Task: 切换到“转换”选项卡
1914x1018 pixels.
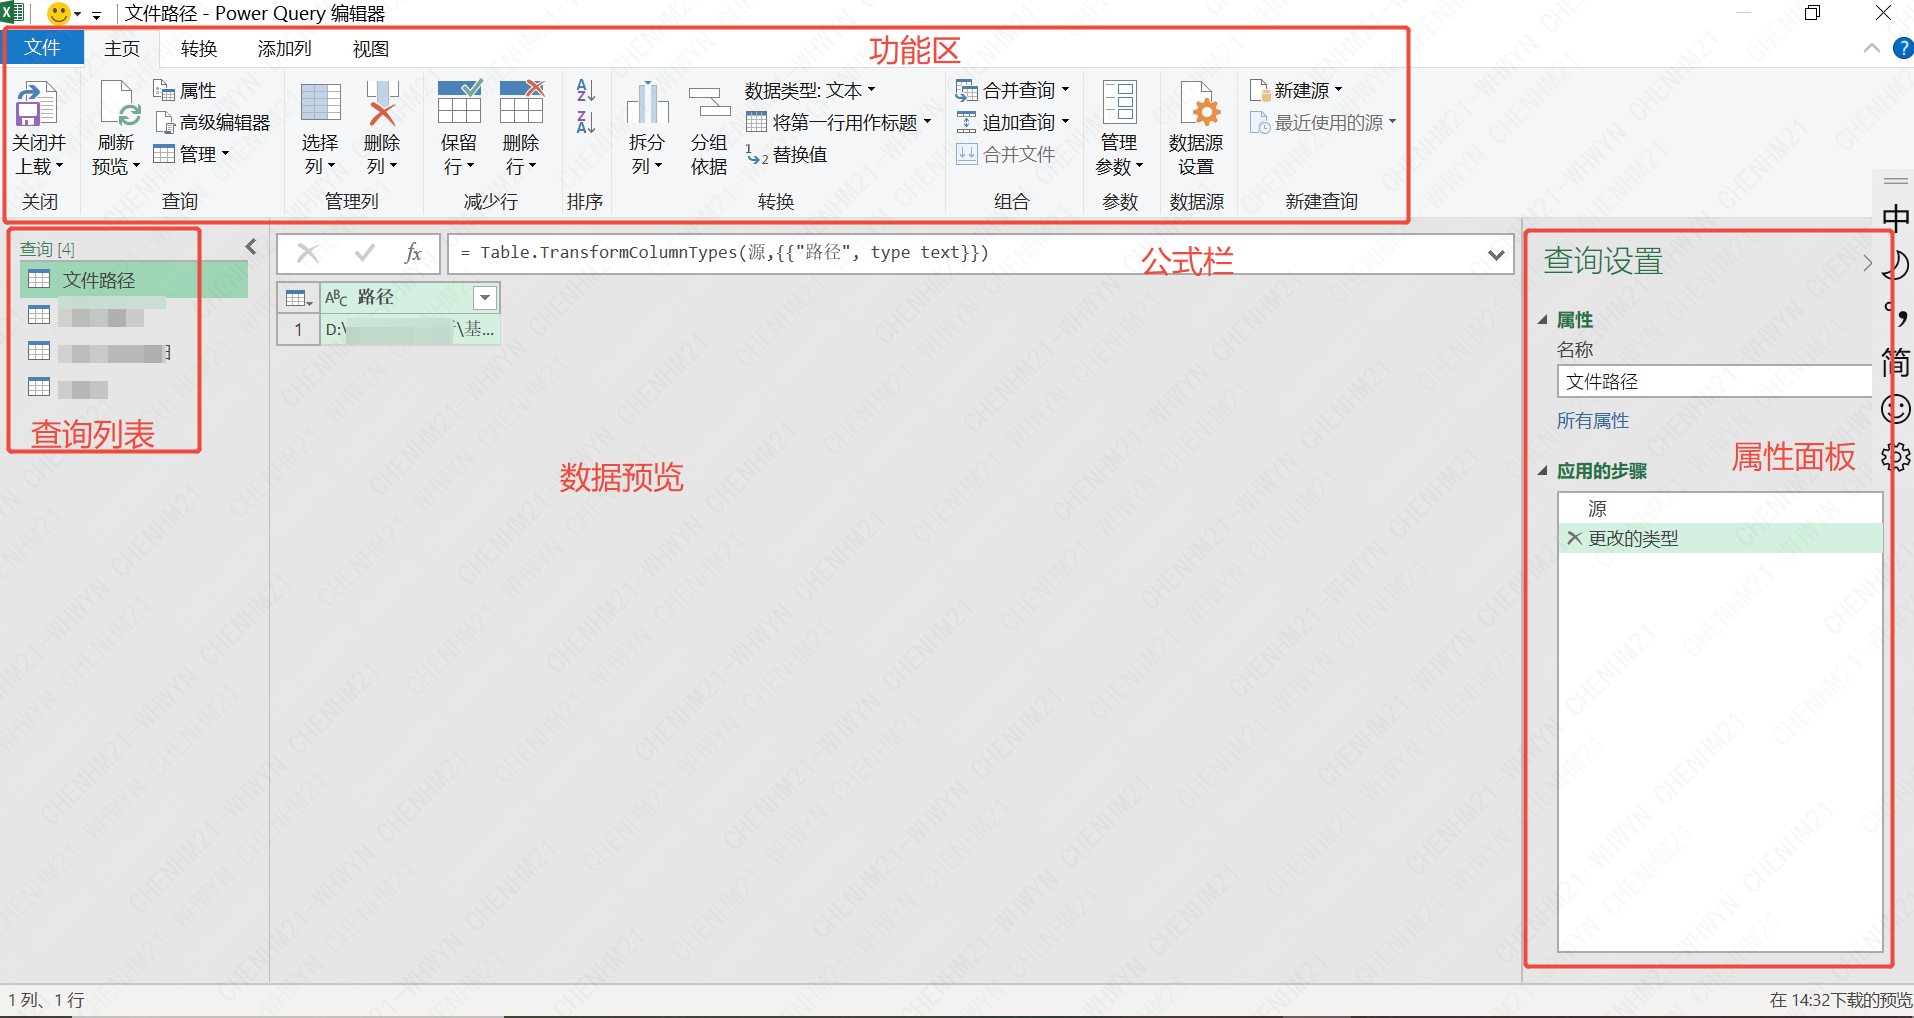Action: [197, 48]
